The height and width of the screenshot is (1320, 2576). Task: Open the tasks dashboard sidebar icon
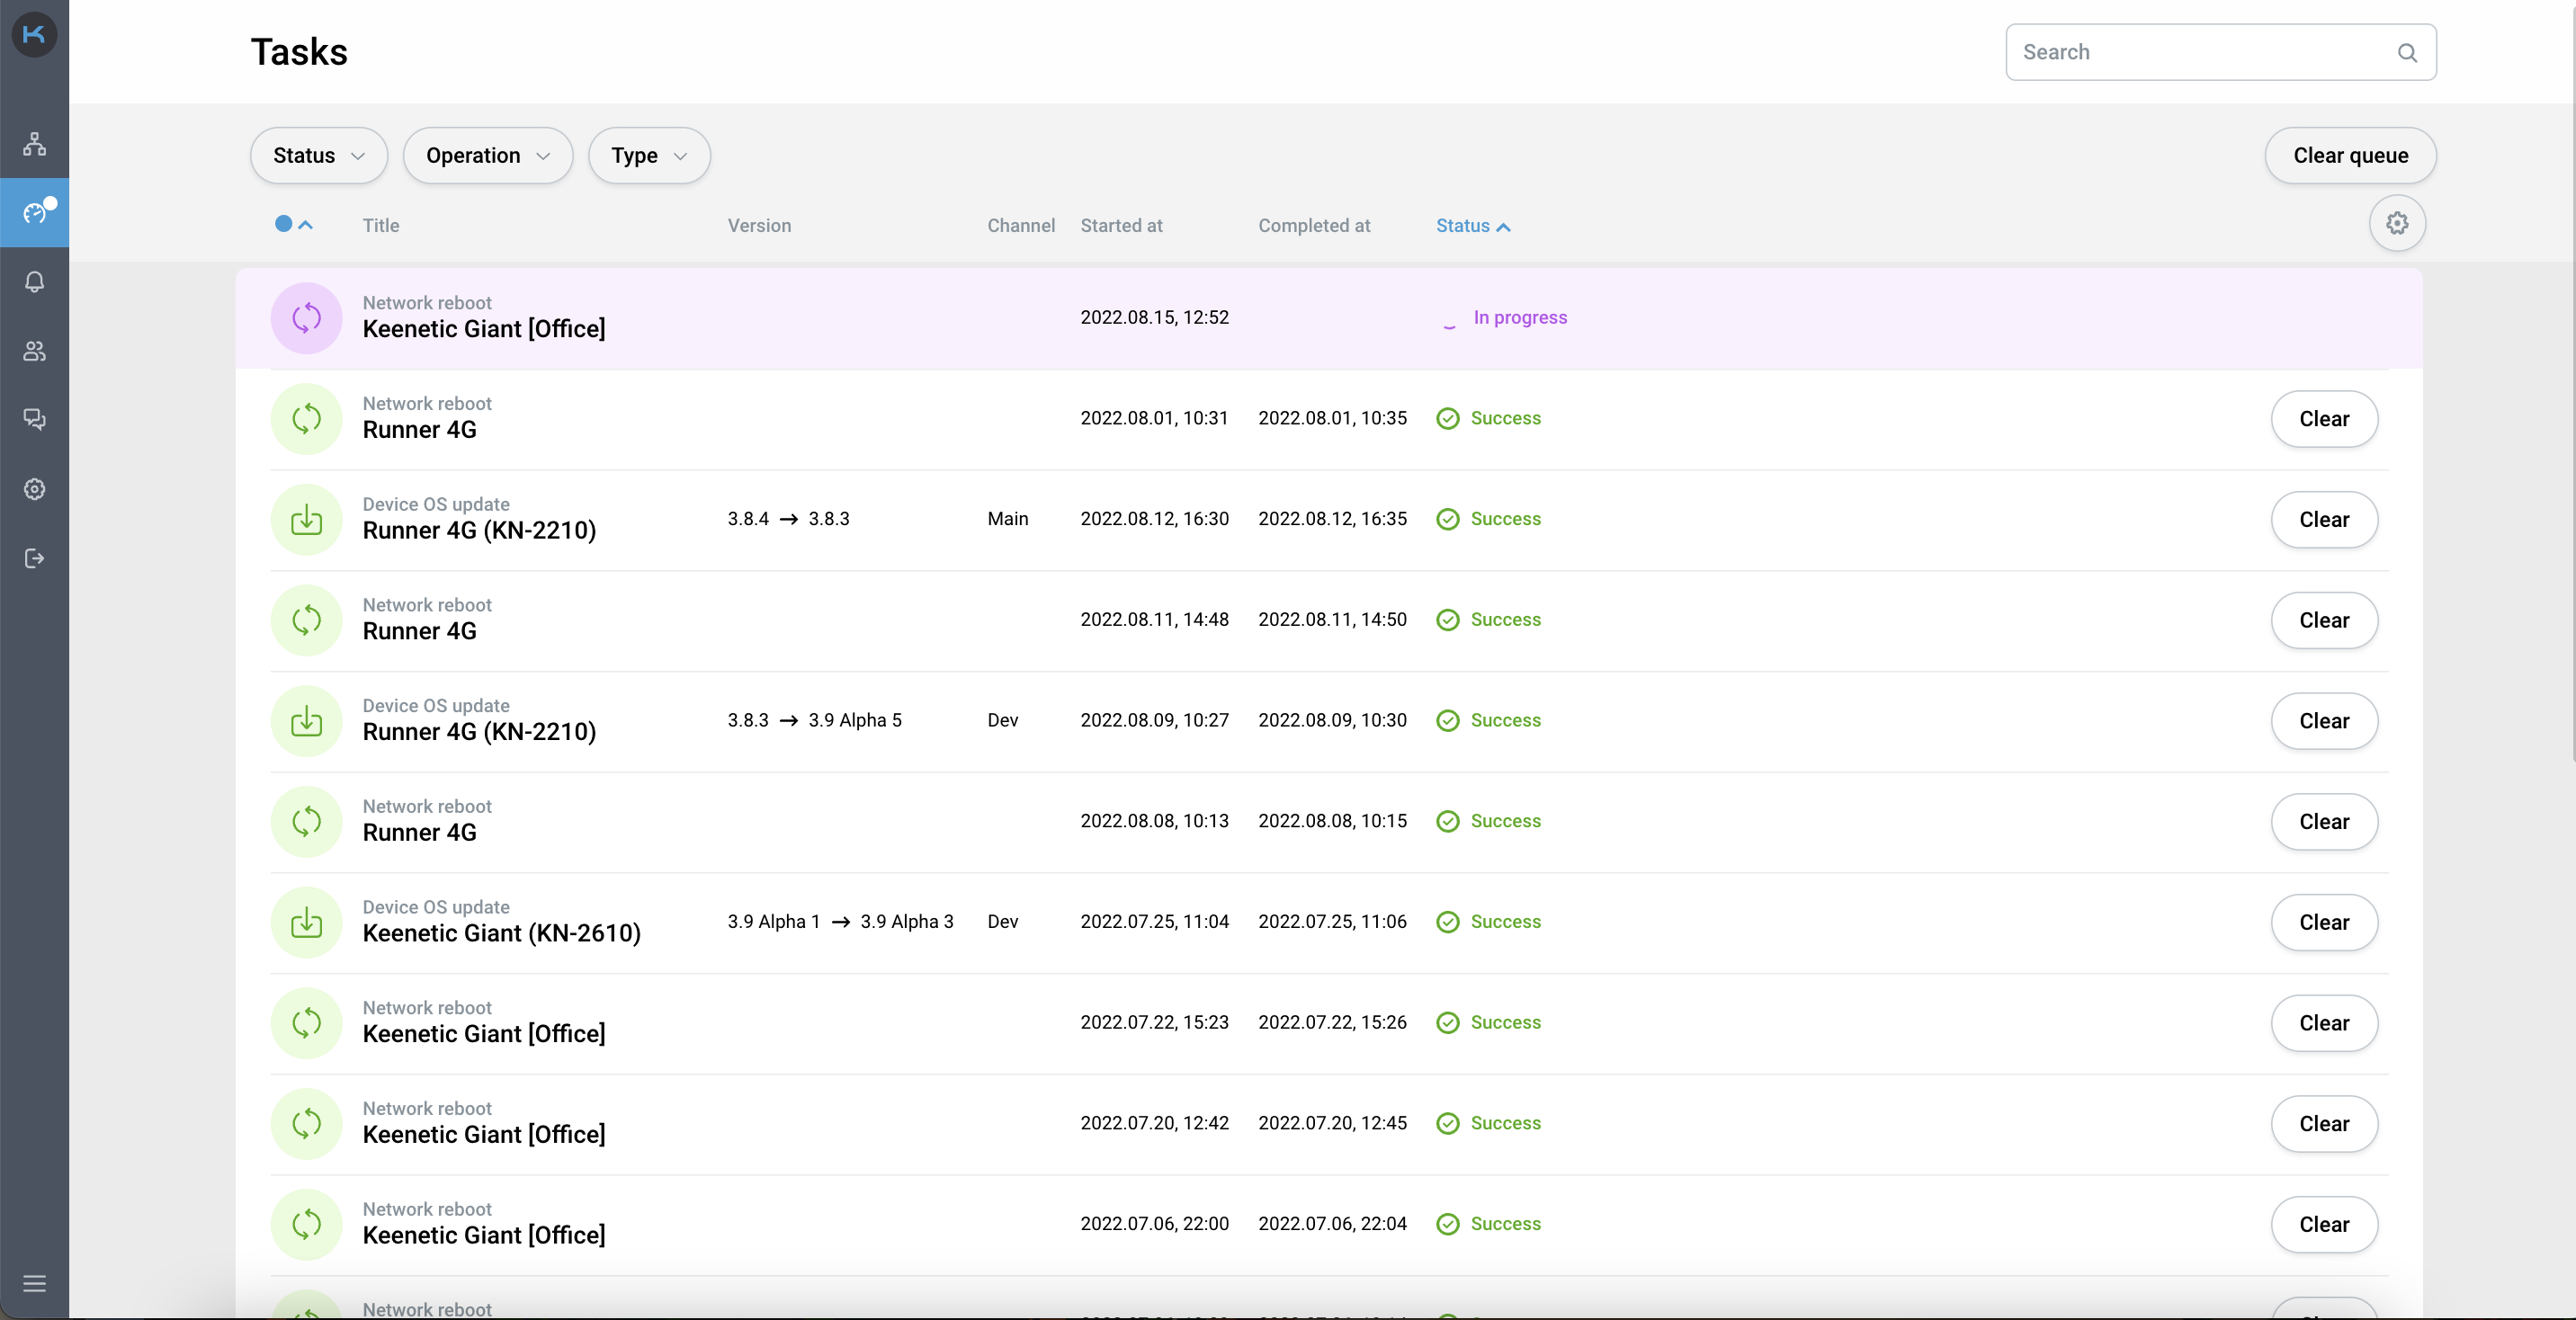pos(34,212)
